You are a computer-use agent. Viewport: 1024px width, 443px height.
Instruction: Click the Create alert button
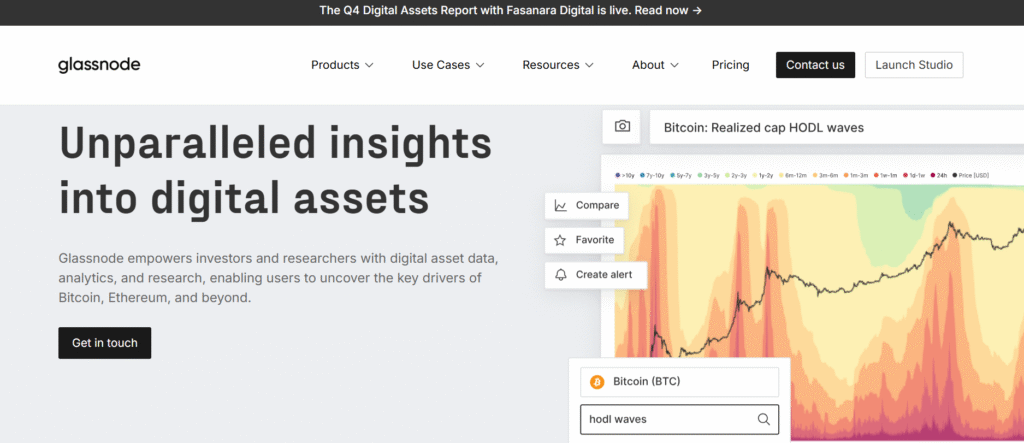596,274
